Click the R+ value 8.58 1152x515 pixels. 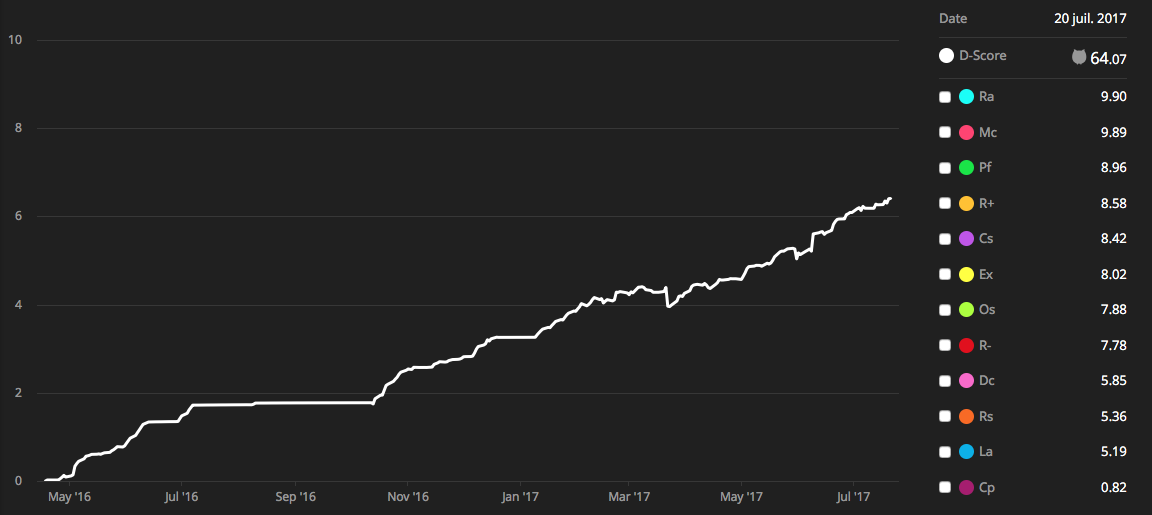(x=1114, y=204)
